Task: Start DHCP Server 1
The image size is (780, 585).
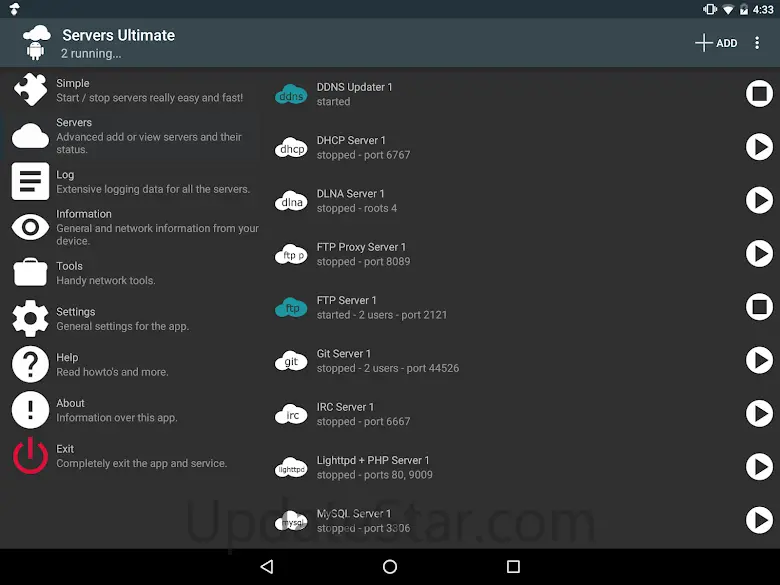Action: point(759,147)
